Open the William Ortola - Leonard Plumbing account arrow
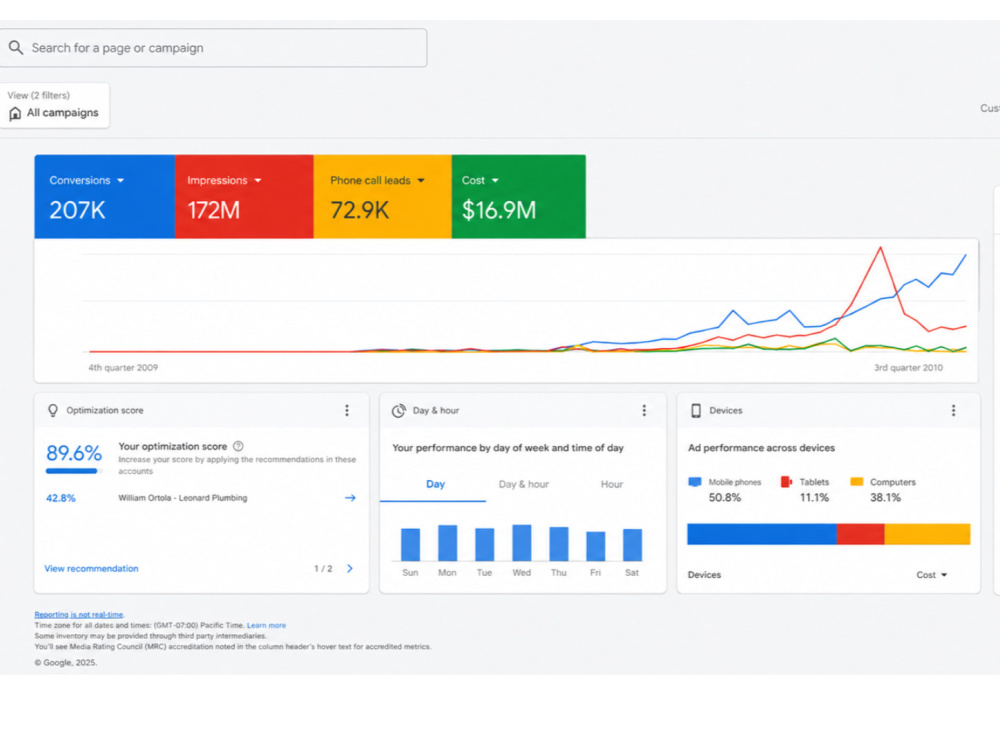The height and width of the screenshot is (750, 1000). [350, 497]
